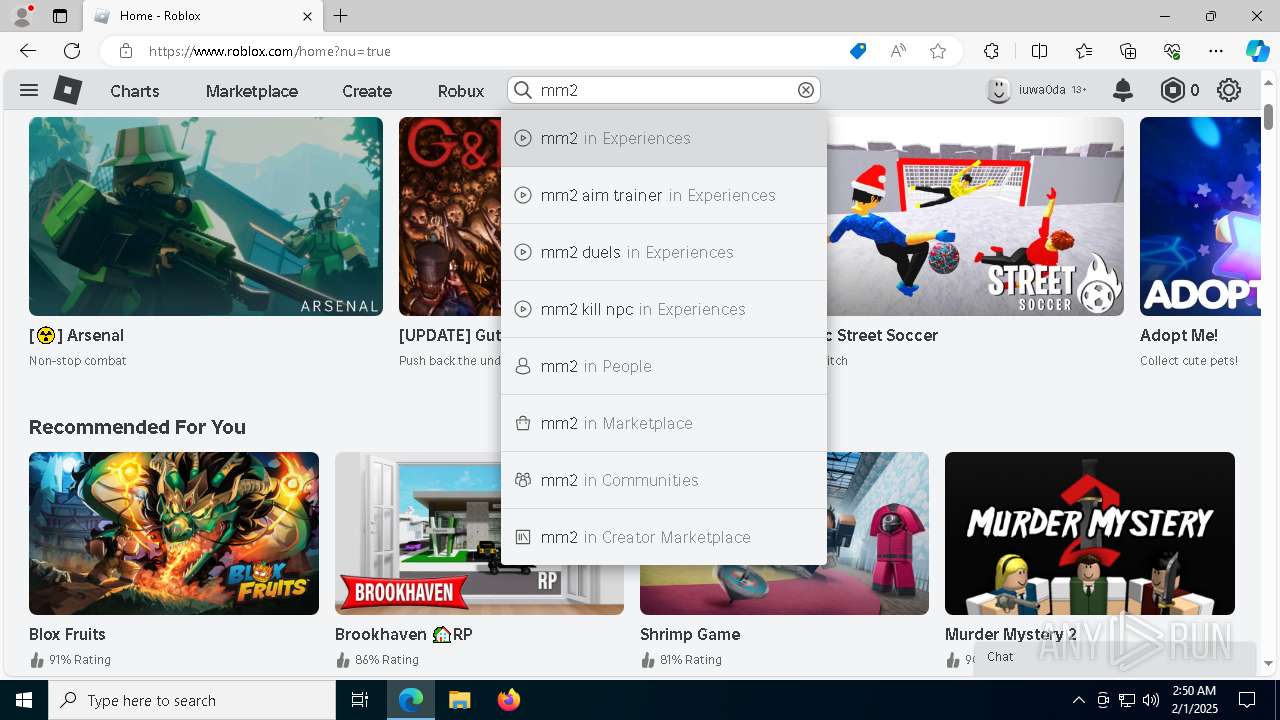Open the Street Soccer thumbnail

coord(975,216)
